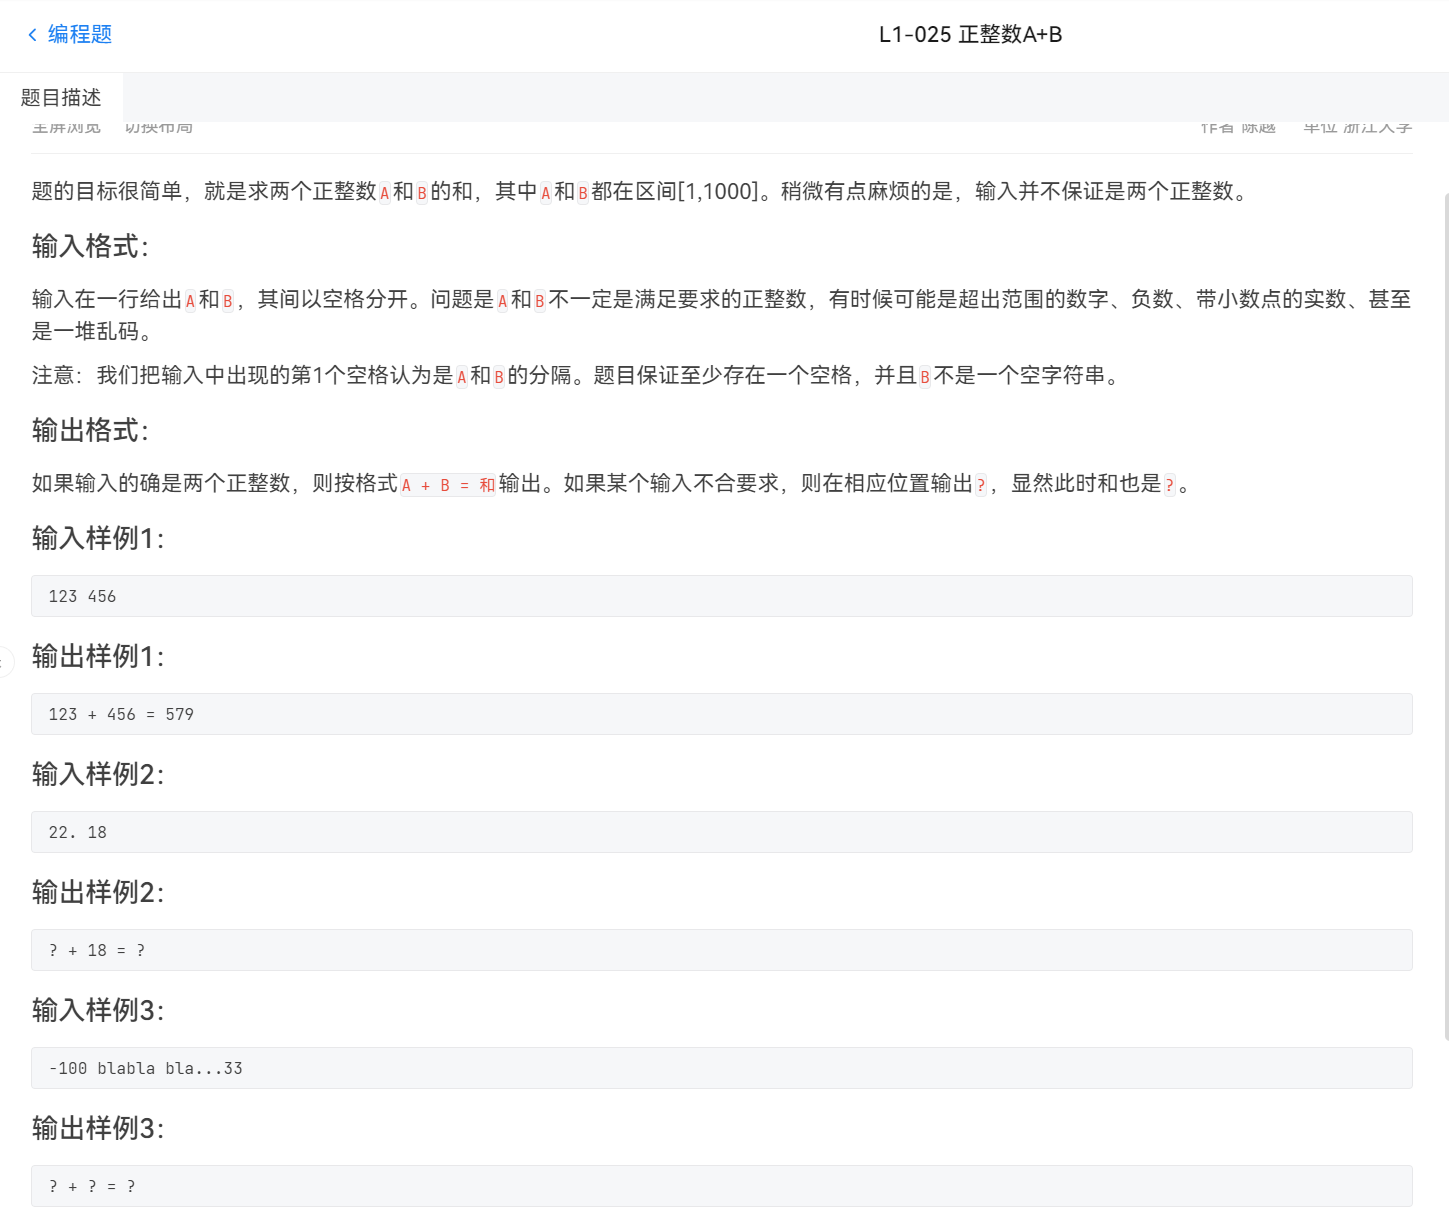This screenshot has width=1449, height=1210.
Task: Select the sample input box '123 456'
Action: [720, 595]
